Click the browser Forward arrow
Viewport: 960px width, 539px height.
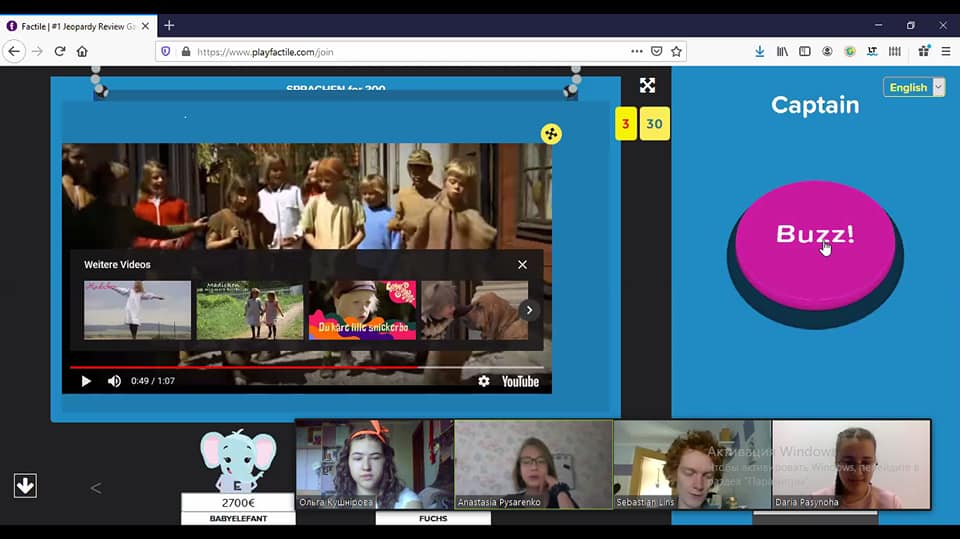37,51
